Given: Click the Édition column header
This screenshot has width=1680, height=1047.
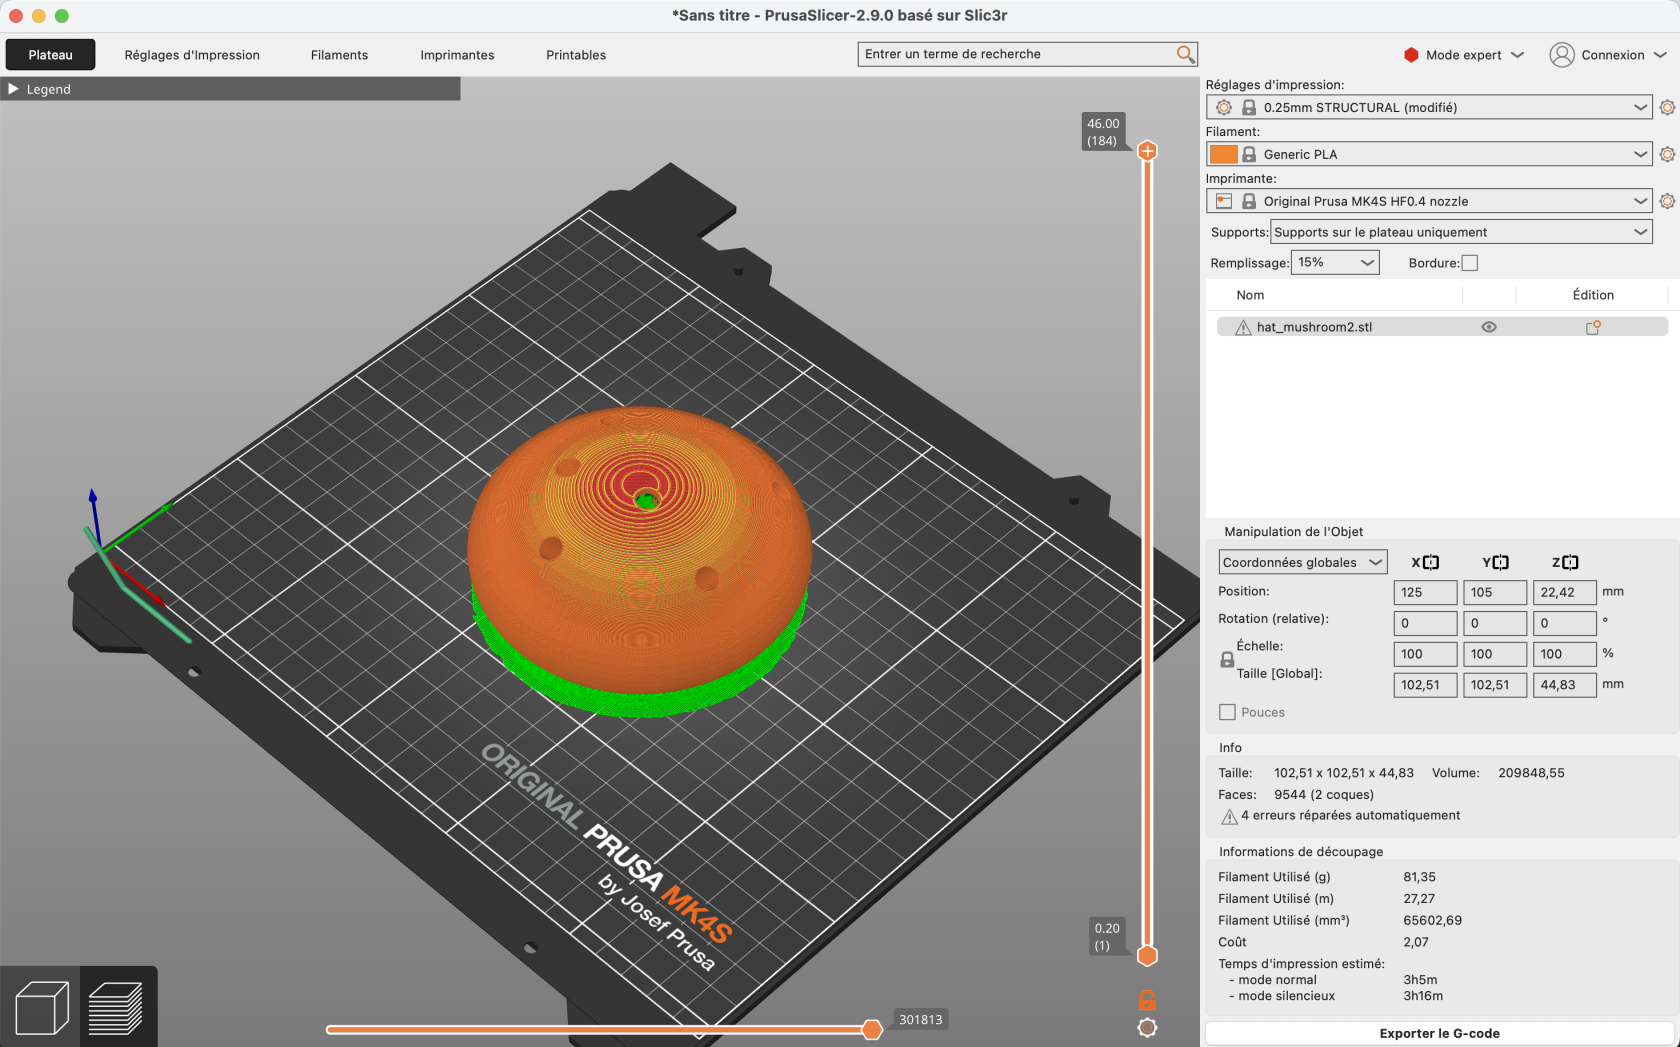Looking at the screenshot, I should tap(1593, 295).
